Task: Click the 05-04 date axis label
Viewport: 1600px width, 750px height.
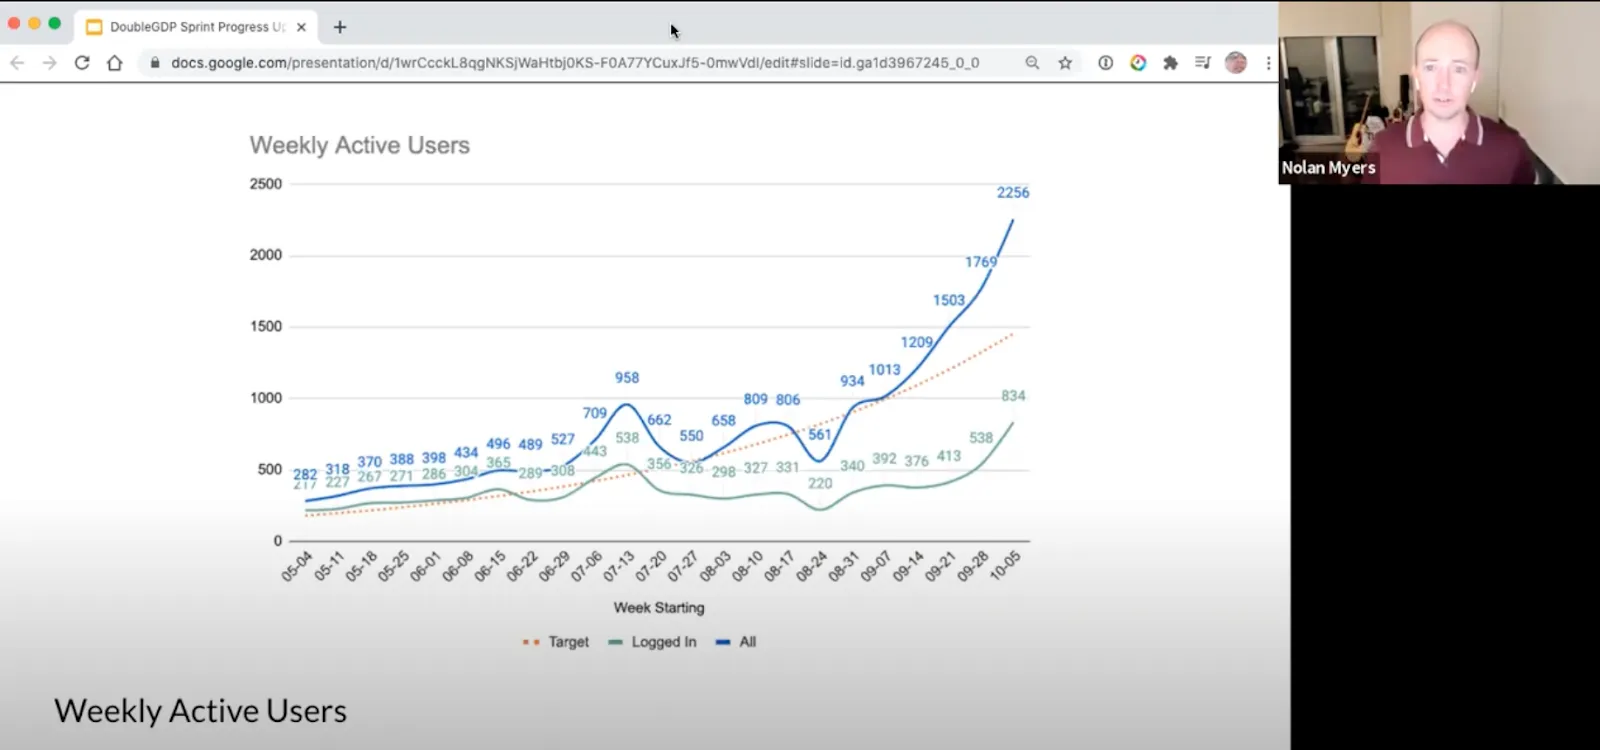Action: pyautogui.click(x=297, y=566)
